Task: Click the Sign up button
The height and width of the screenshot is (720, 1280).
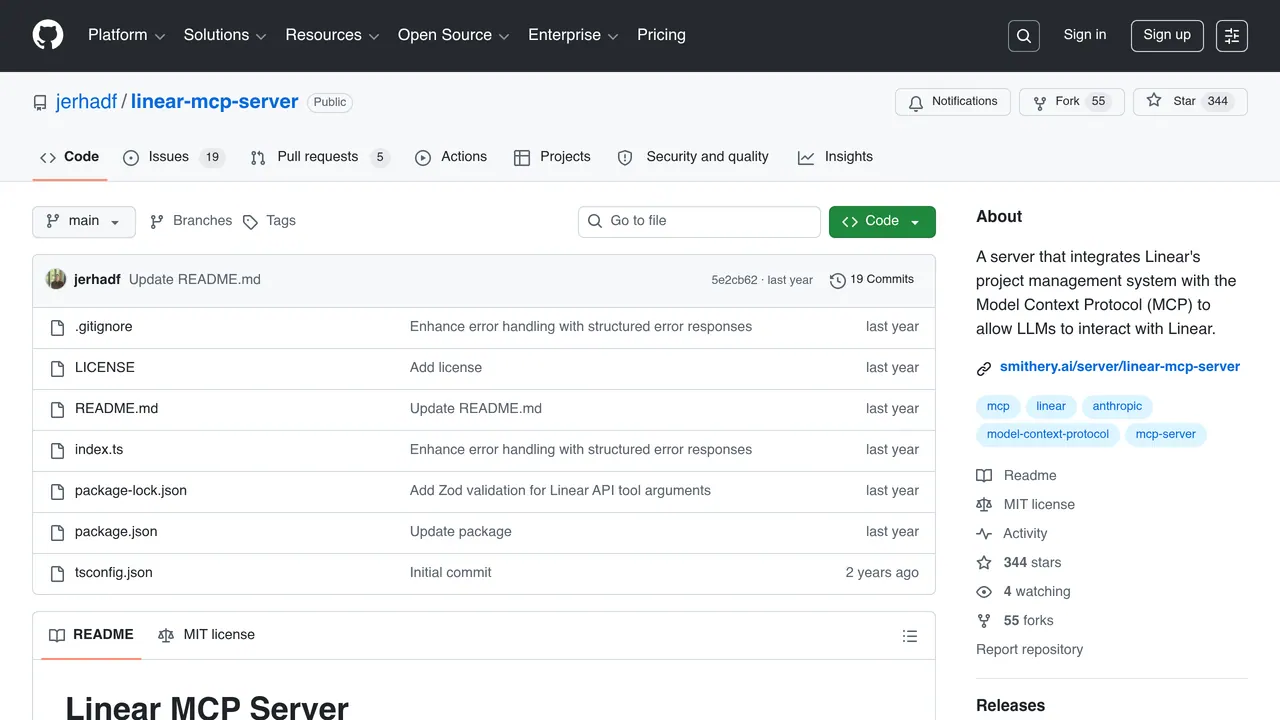Action: pyautogui.click(x=1167, y=35)
